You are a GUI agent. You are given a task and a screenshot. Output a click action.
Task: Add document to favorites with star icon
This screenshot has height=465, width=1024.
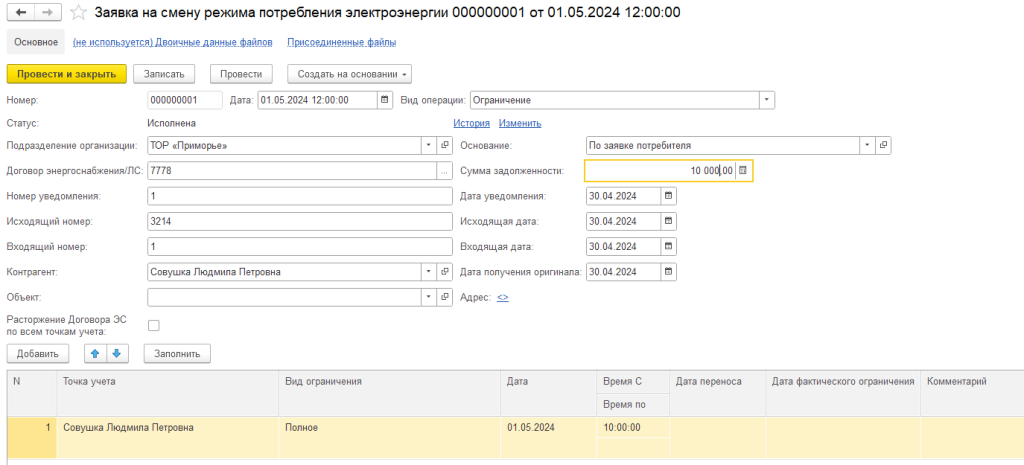point(78,13)
